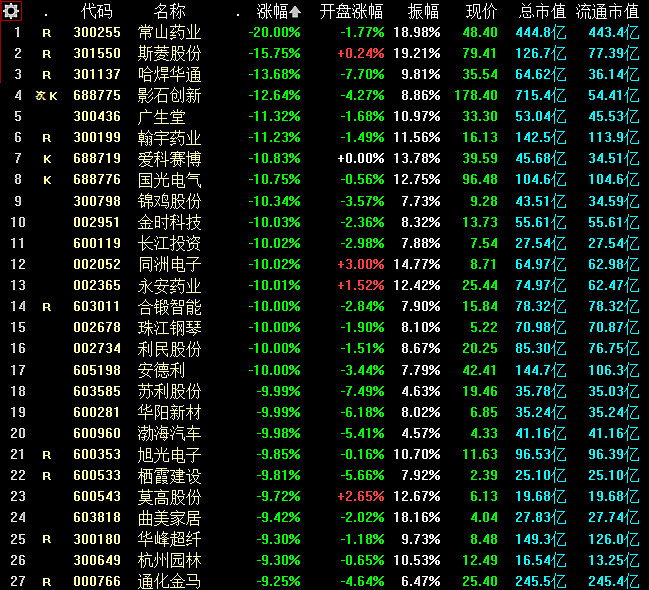Select stock 斯菱股份
Screen dimensions: 649x590
[169, 53]
